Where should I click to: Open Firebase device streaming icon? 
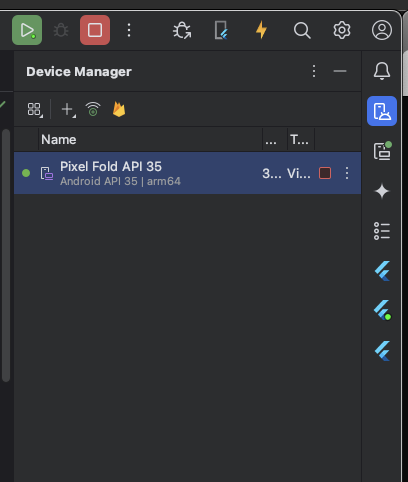[x=119, y=109]
